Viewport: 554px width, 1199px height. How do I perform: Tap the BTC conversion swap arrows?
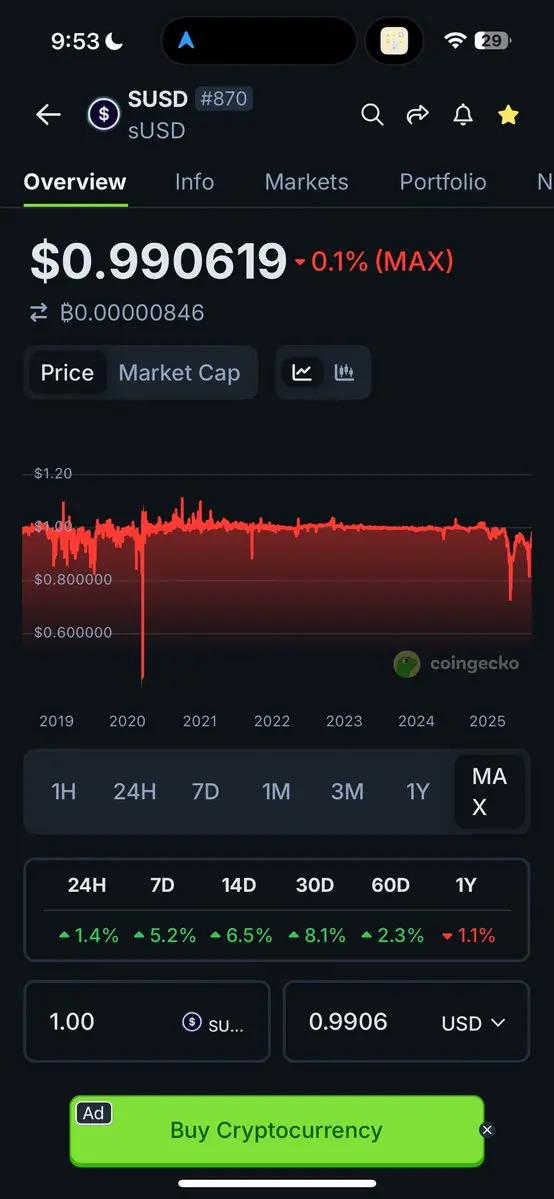(x=38, y=313)
